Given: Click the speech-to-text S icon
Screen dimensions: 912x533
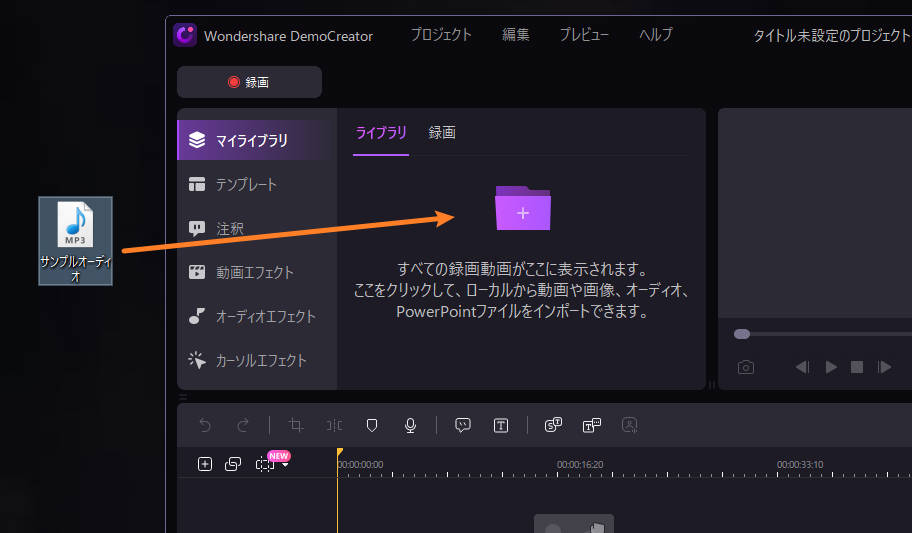Looking at the screenshot, I should (x=553, y=425).
